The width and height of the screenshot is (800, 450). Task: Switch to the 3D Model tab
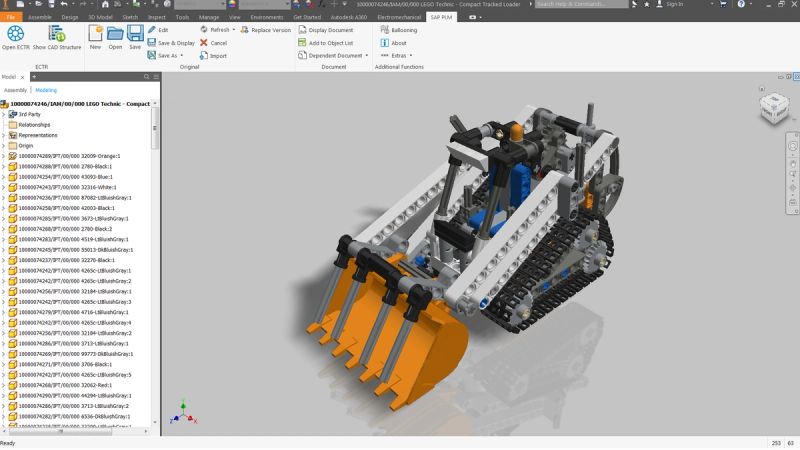(101, 17)
